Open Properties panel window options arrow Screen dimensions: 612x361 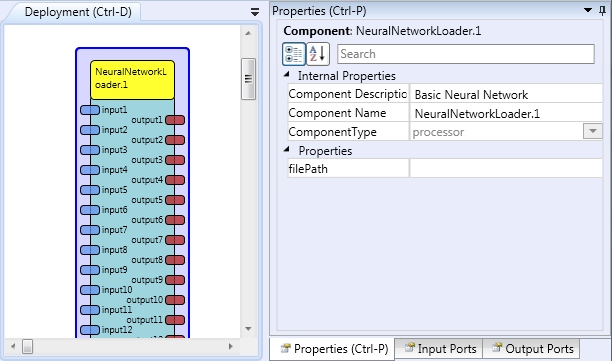(588, 10)
